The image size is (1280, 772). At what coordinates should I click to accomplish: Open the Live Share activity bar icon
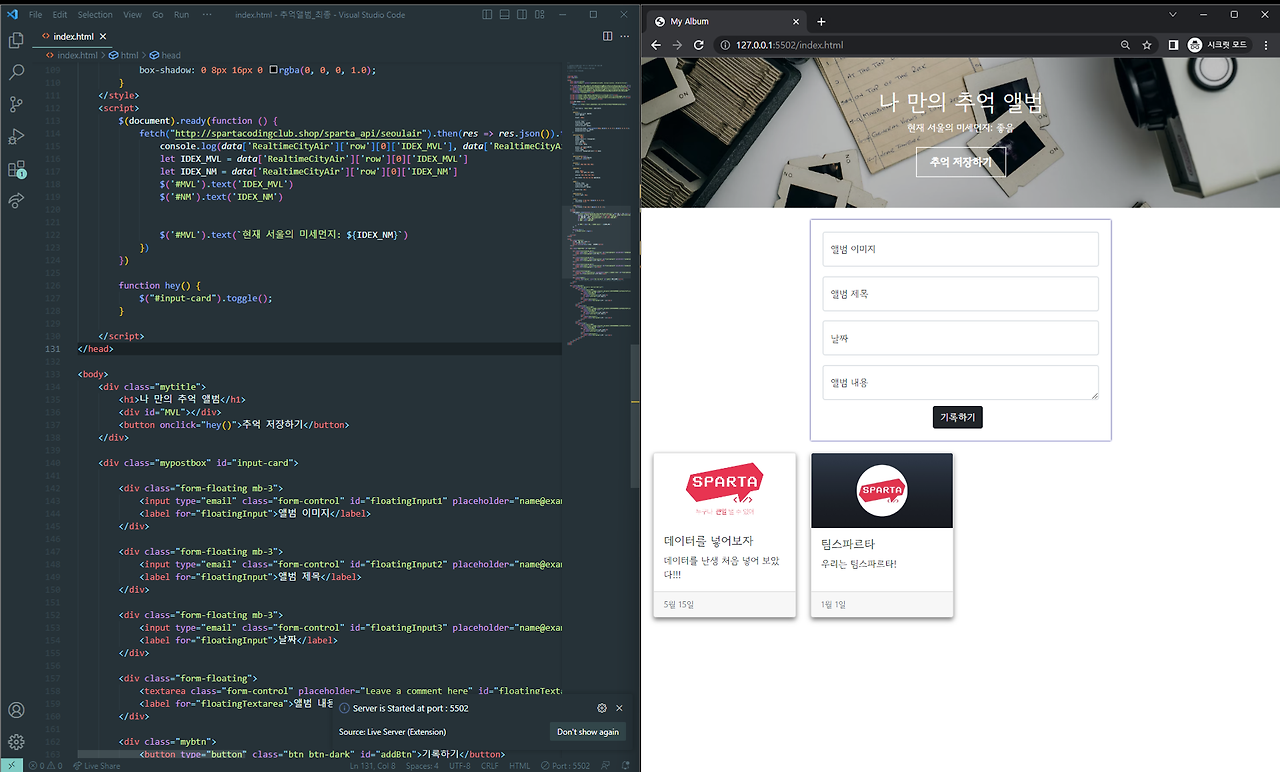tap(16, 201)
